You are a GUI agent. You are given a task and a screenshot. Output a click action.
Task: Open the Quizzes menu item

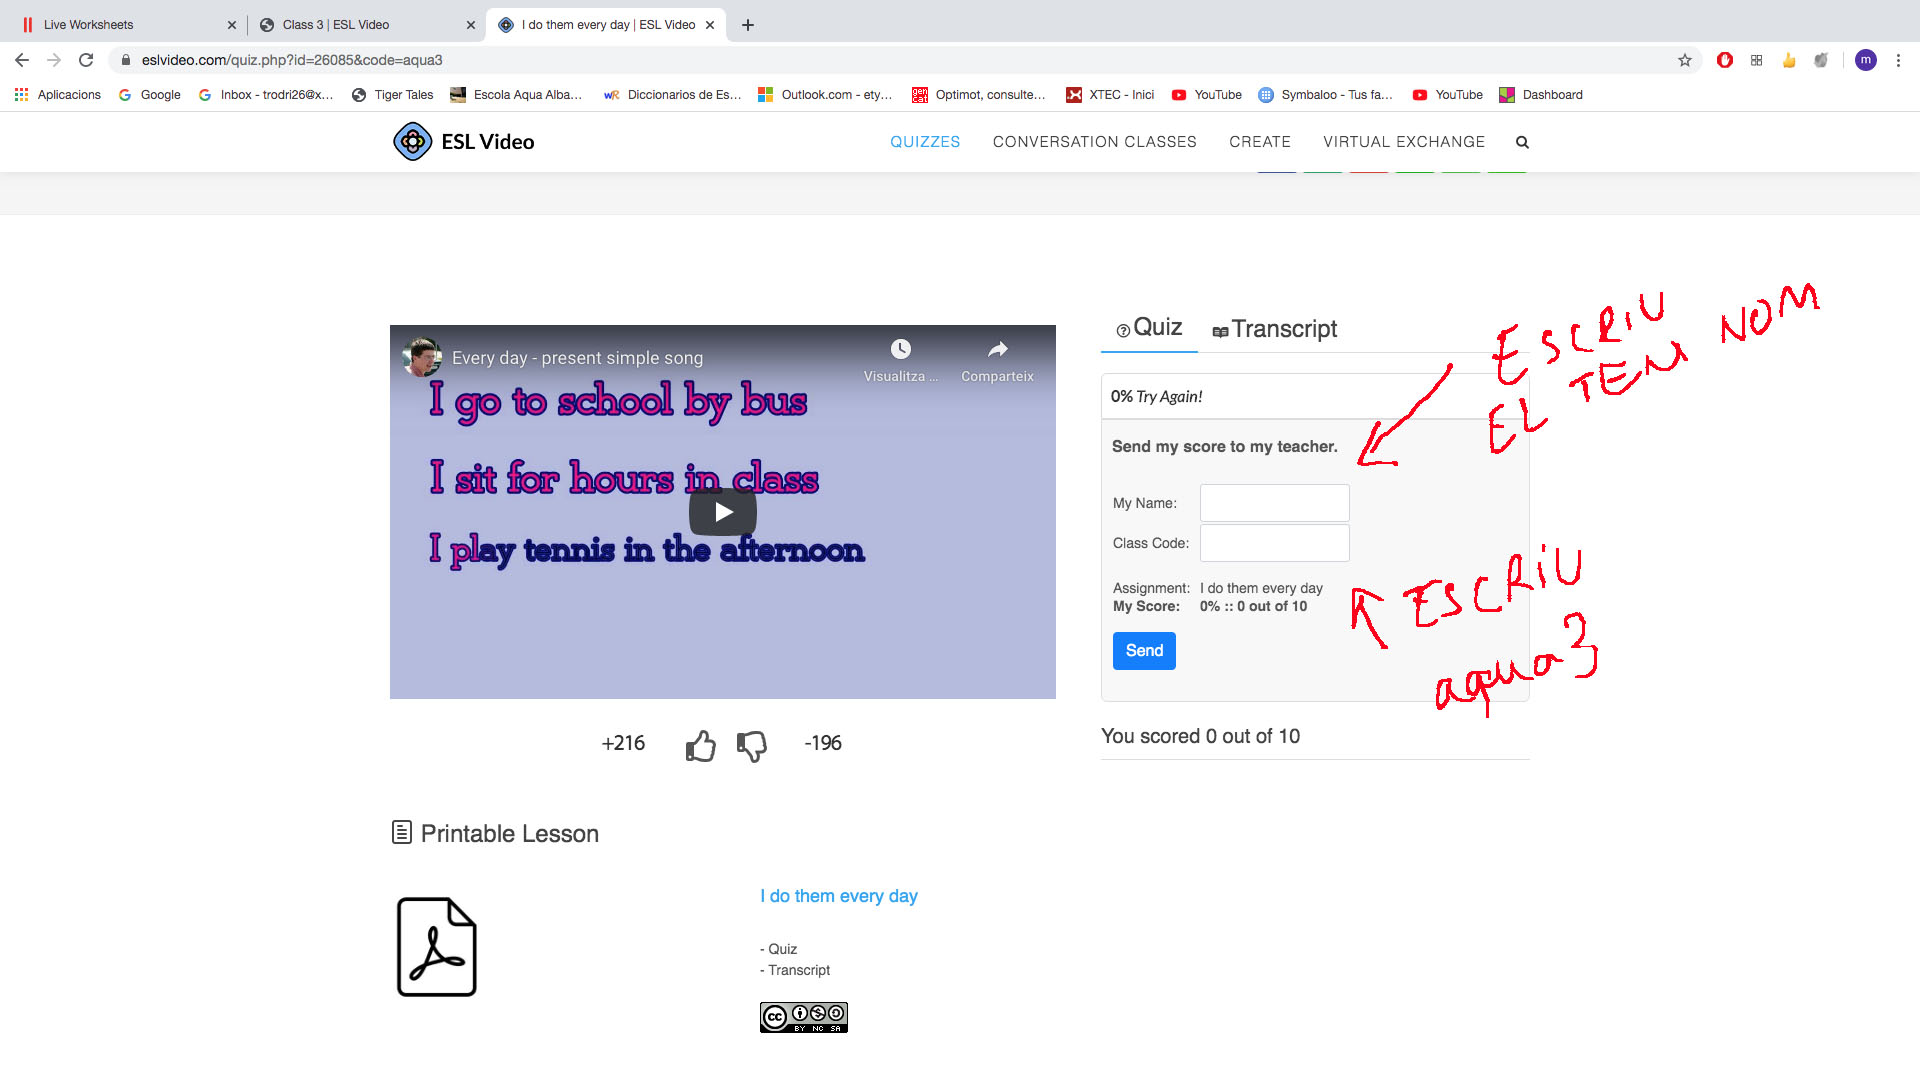coord(925,142)
